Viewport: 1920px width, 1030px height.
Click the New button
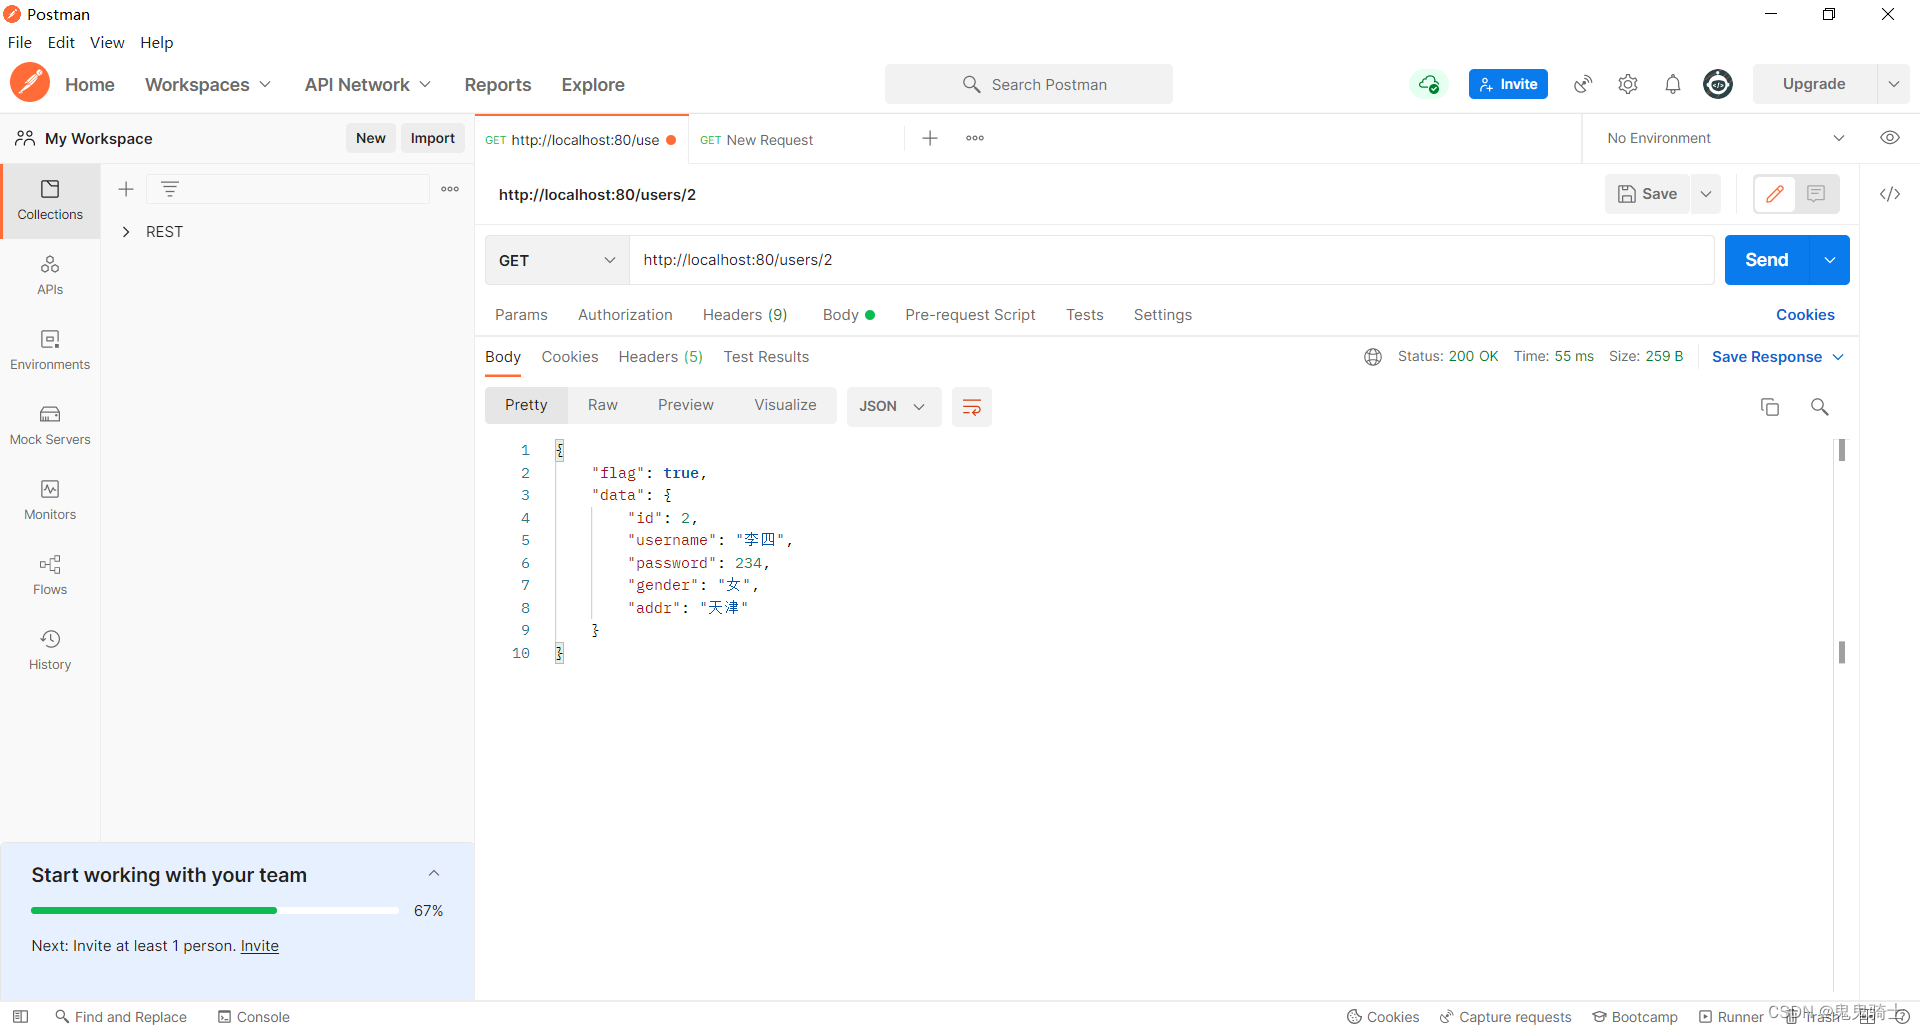371,138
